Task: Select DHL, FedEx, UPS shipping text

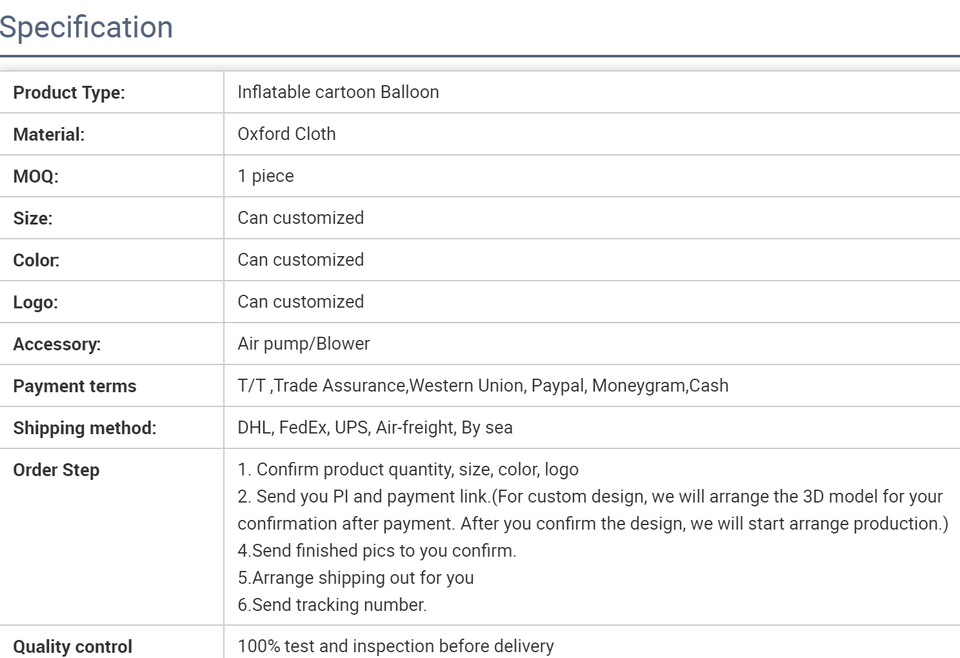Action: coord(375,427)
